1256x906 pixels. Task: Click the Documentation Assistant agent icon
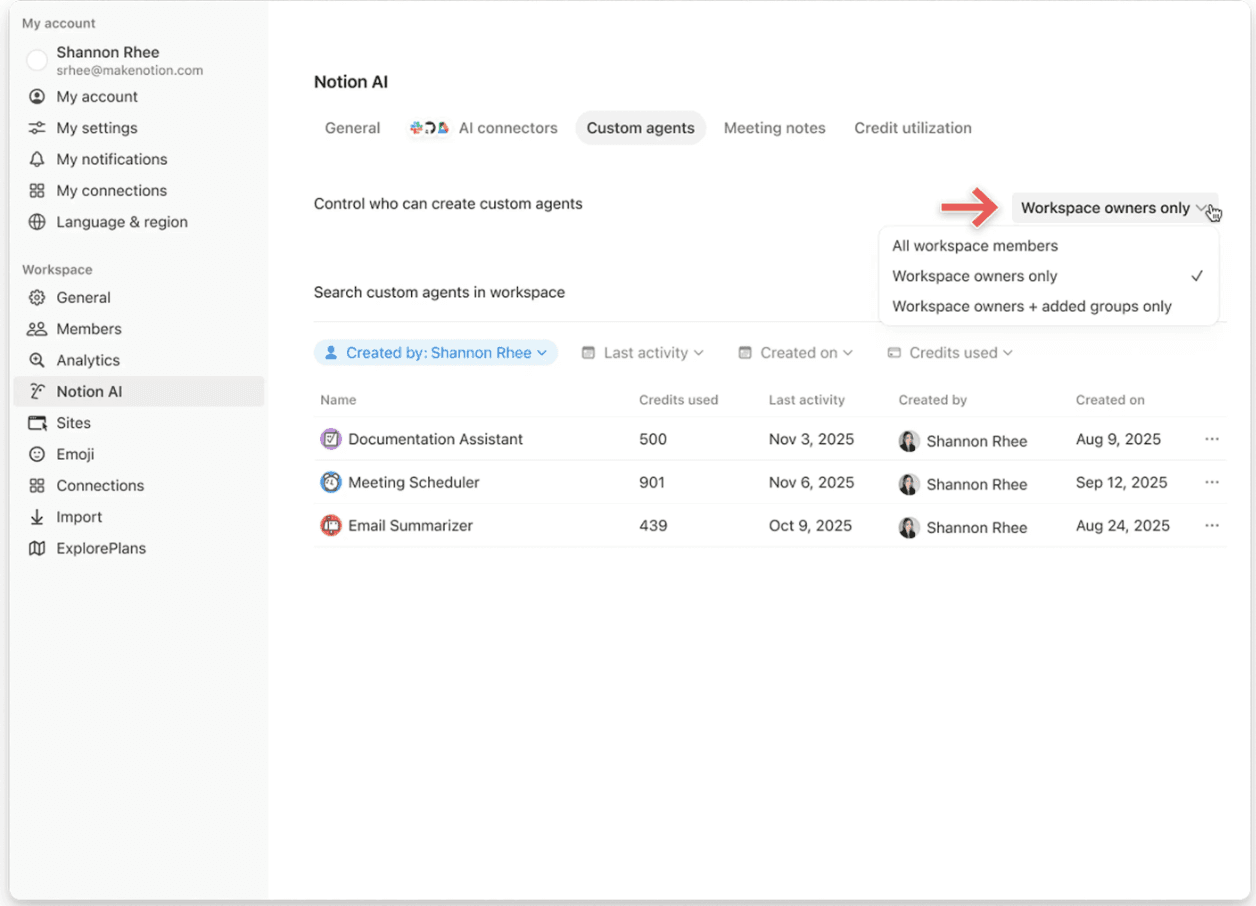point(331,439)
